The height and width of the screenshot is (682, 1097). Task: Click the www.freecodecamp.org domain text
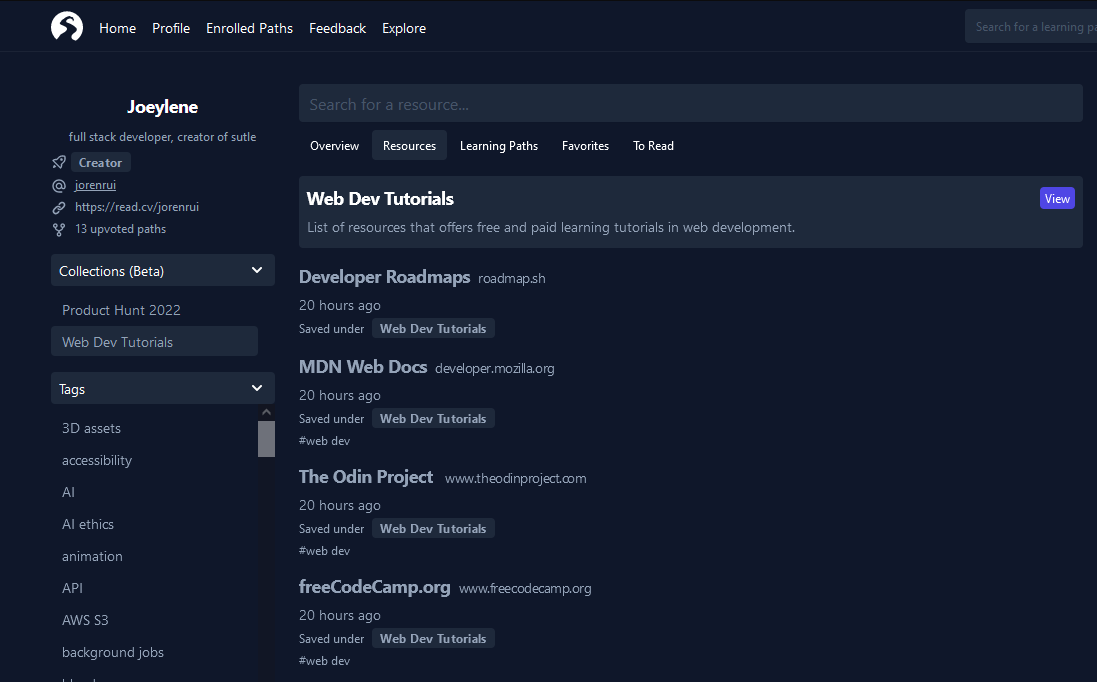click(x=525, y=588)
